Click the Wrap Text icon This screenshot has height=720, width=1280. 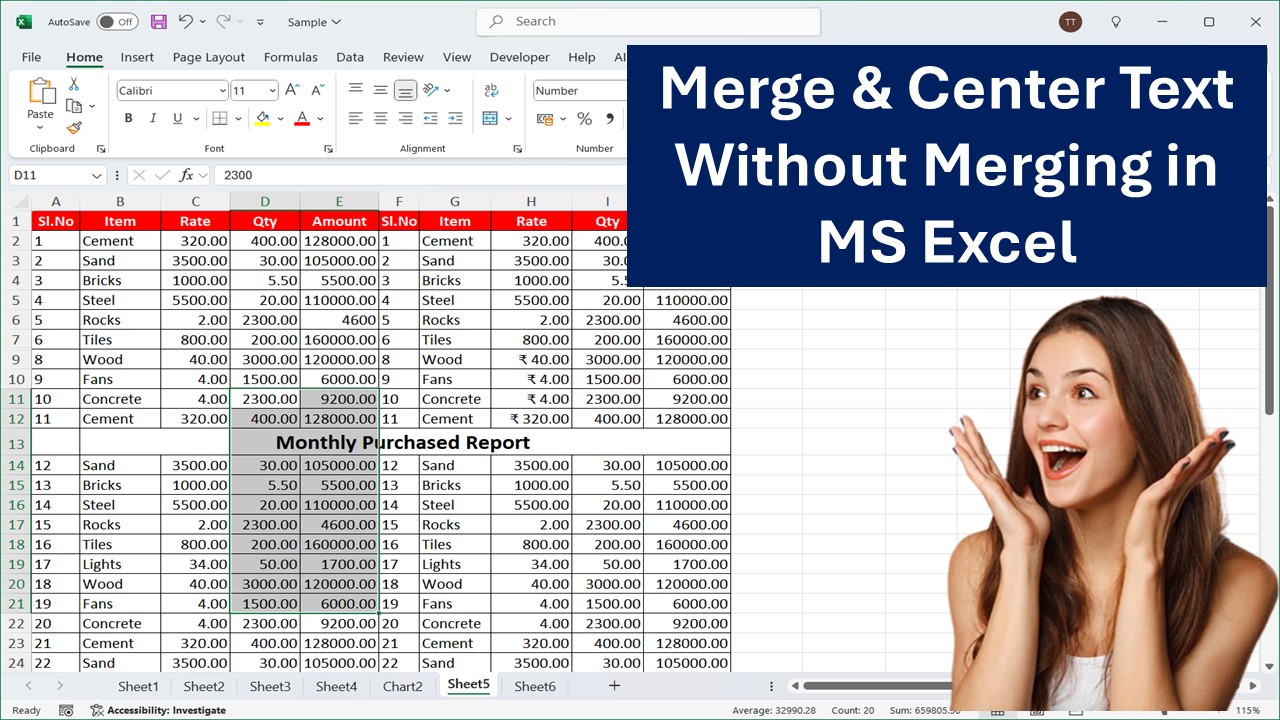490,90
